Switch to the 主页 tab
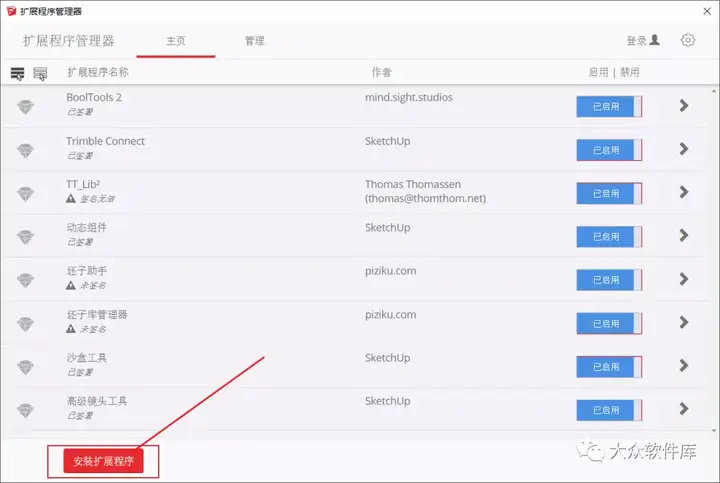 [x=176, y=41]
